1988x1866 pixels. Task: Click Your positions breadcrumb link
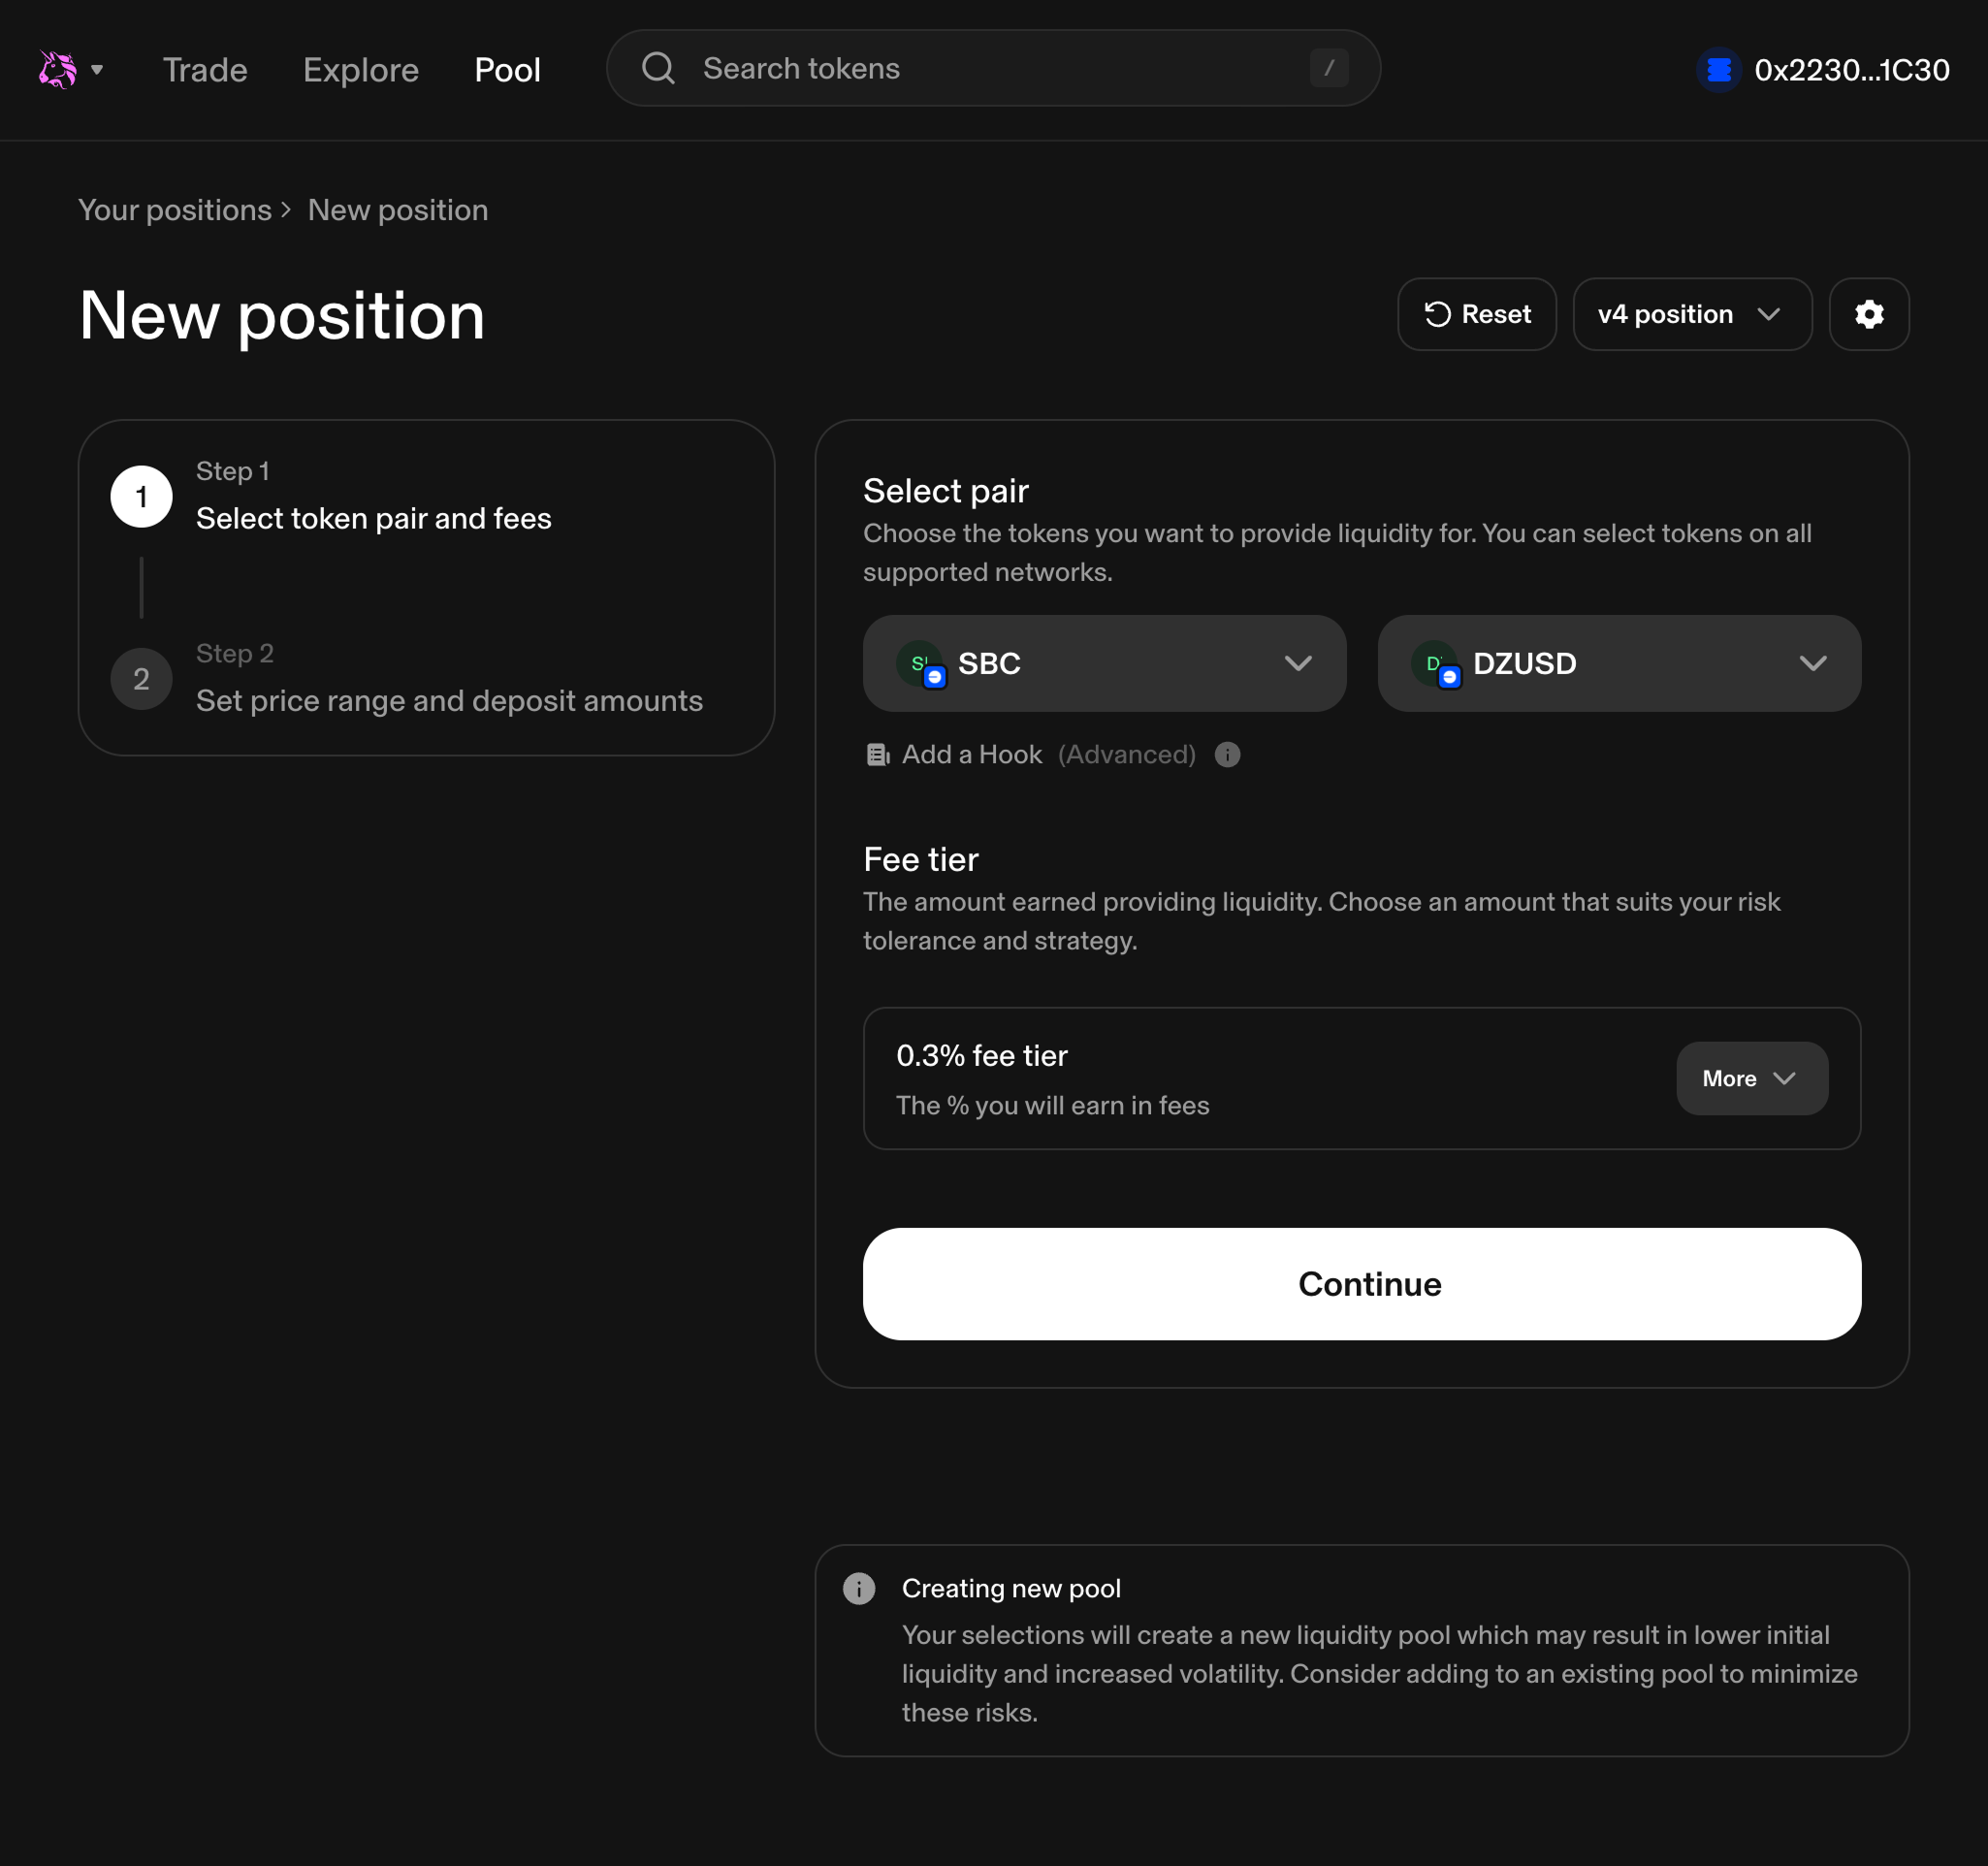[175, 210]
